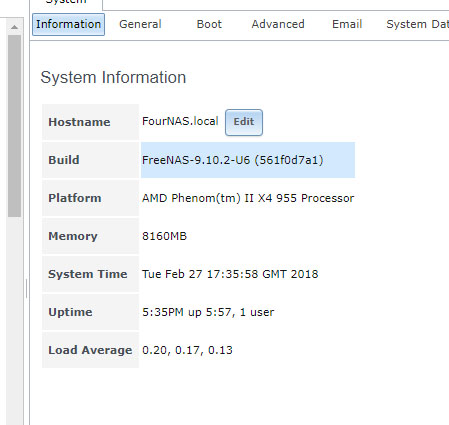
Task: Click the 8160MB memory value
Action: coord(164,236)
